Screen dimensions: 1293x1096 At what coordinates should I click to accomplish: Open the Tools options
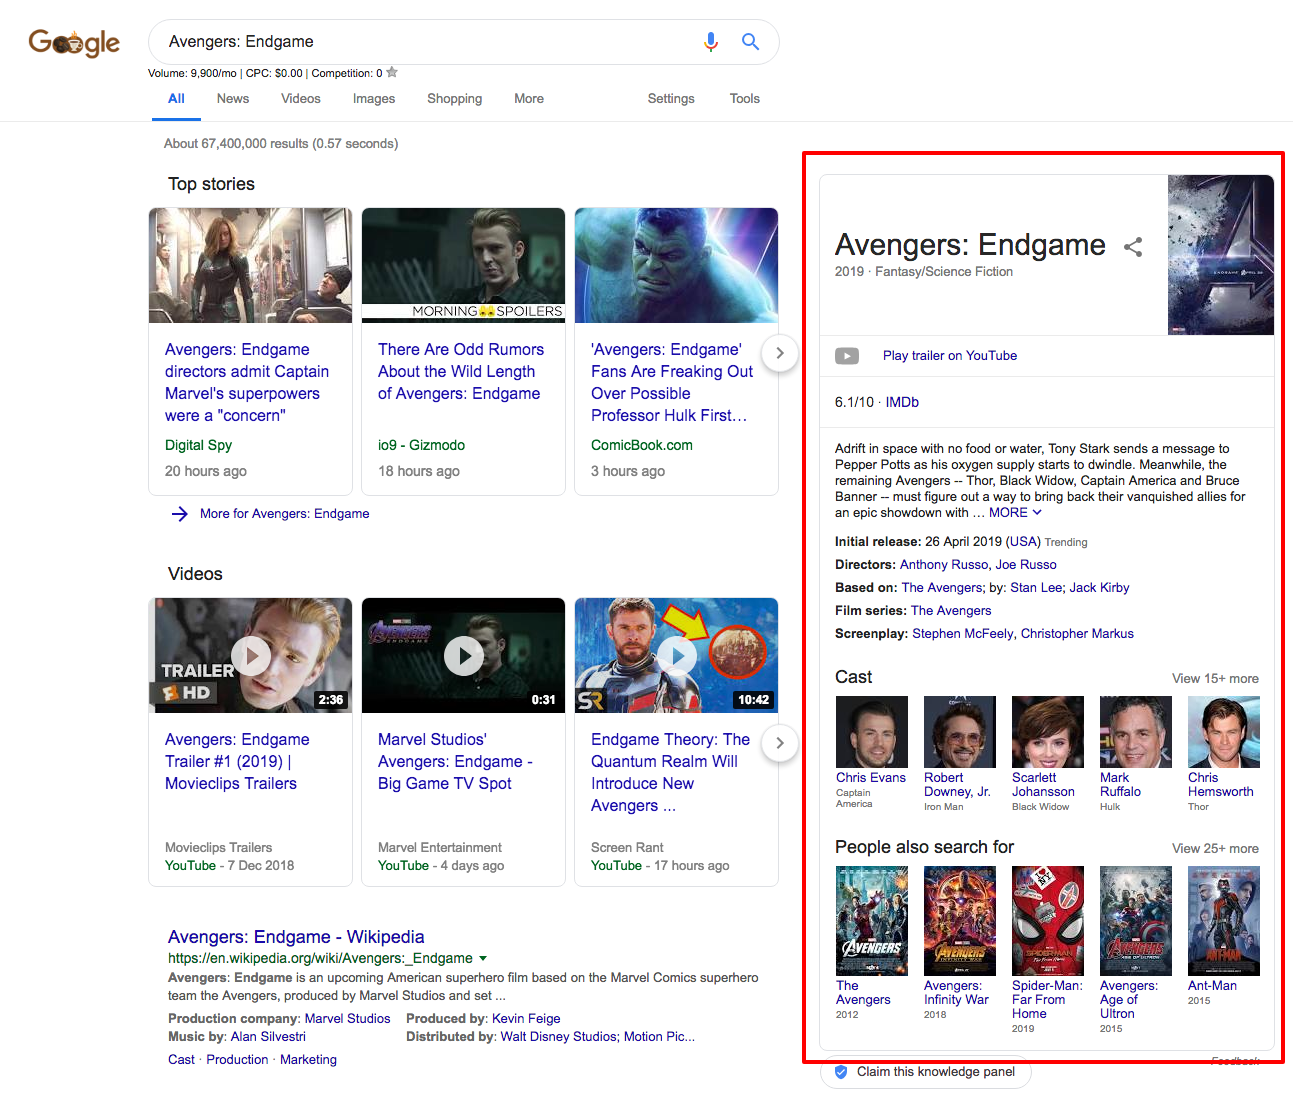tap(745, 99)
